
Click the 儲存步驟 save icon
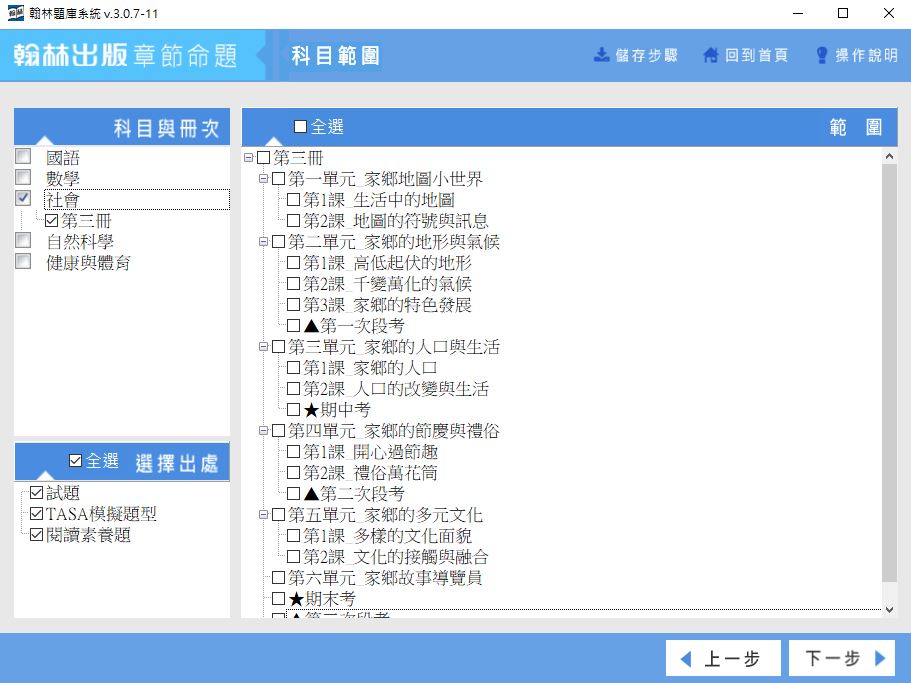coord(602,55)
